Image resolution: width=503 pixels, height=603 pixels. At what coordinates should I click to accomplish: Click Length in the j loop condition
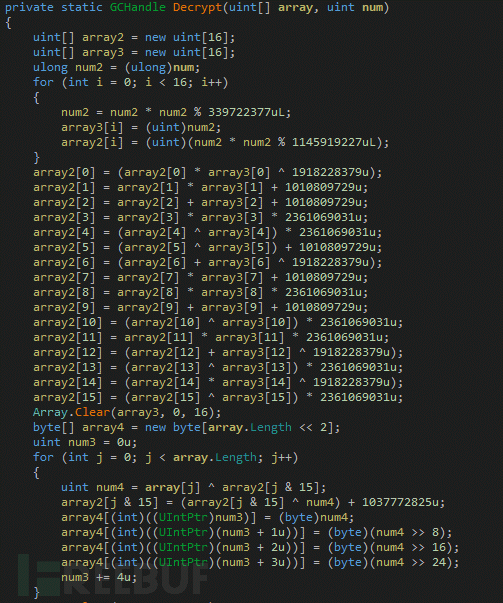coord(236,457)
